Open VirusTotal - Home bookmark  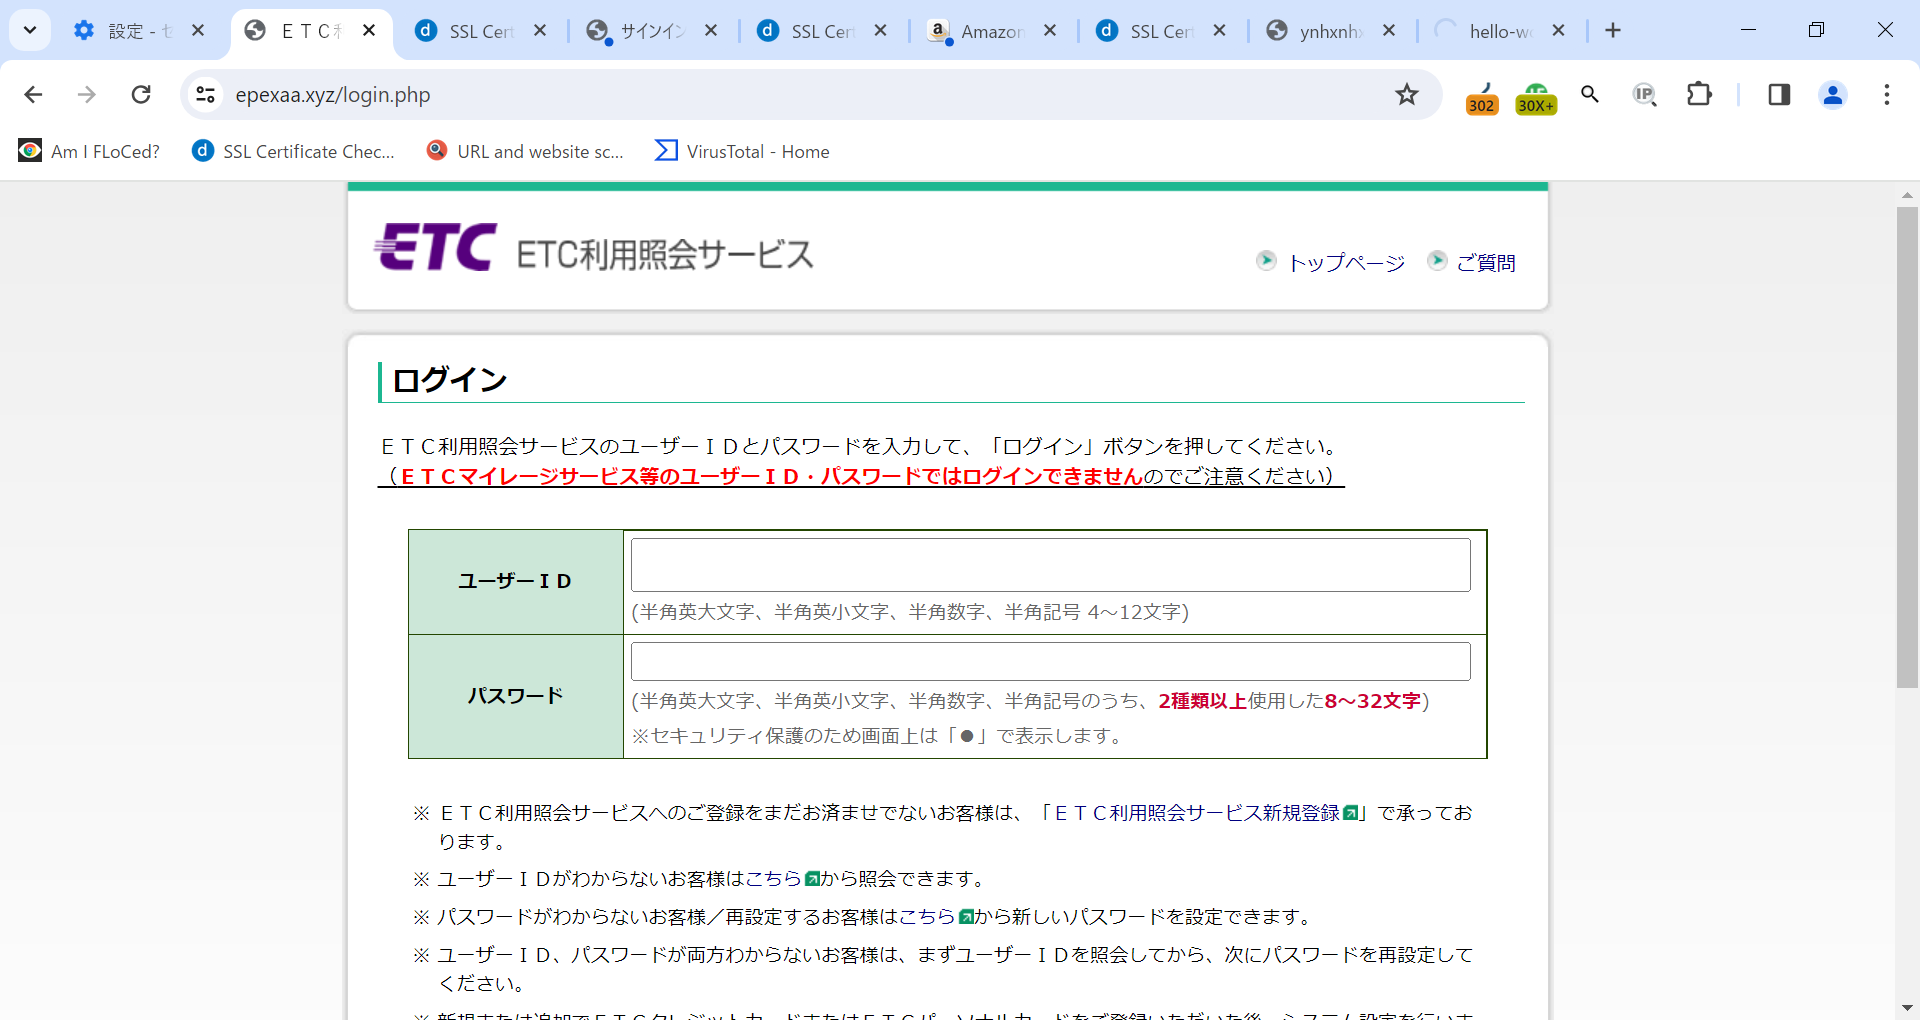(x=742, y=151)
